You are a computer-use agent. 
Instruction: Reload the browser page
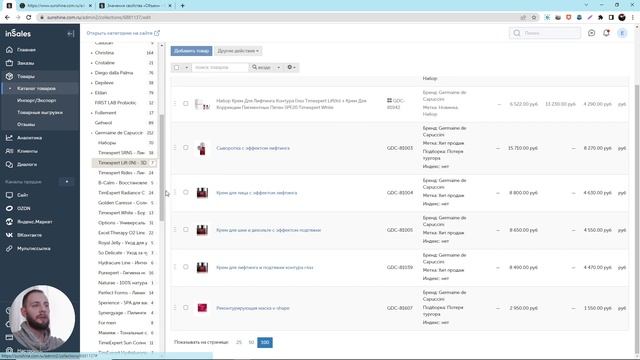28,18
